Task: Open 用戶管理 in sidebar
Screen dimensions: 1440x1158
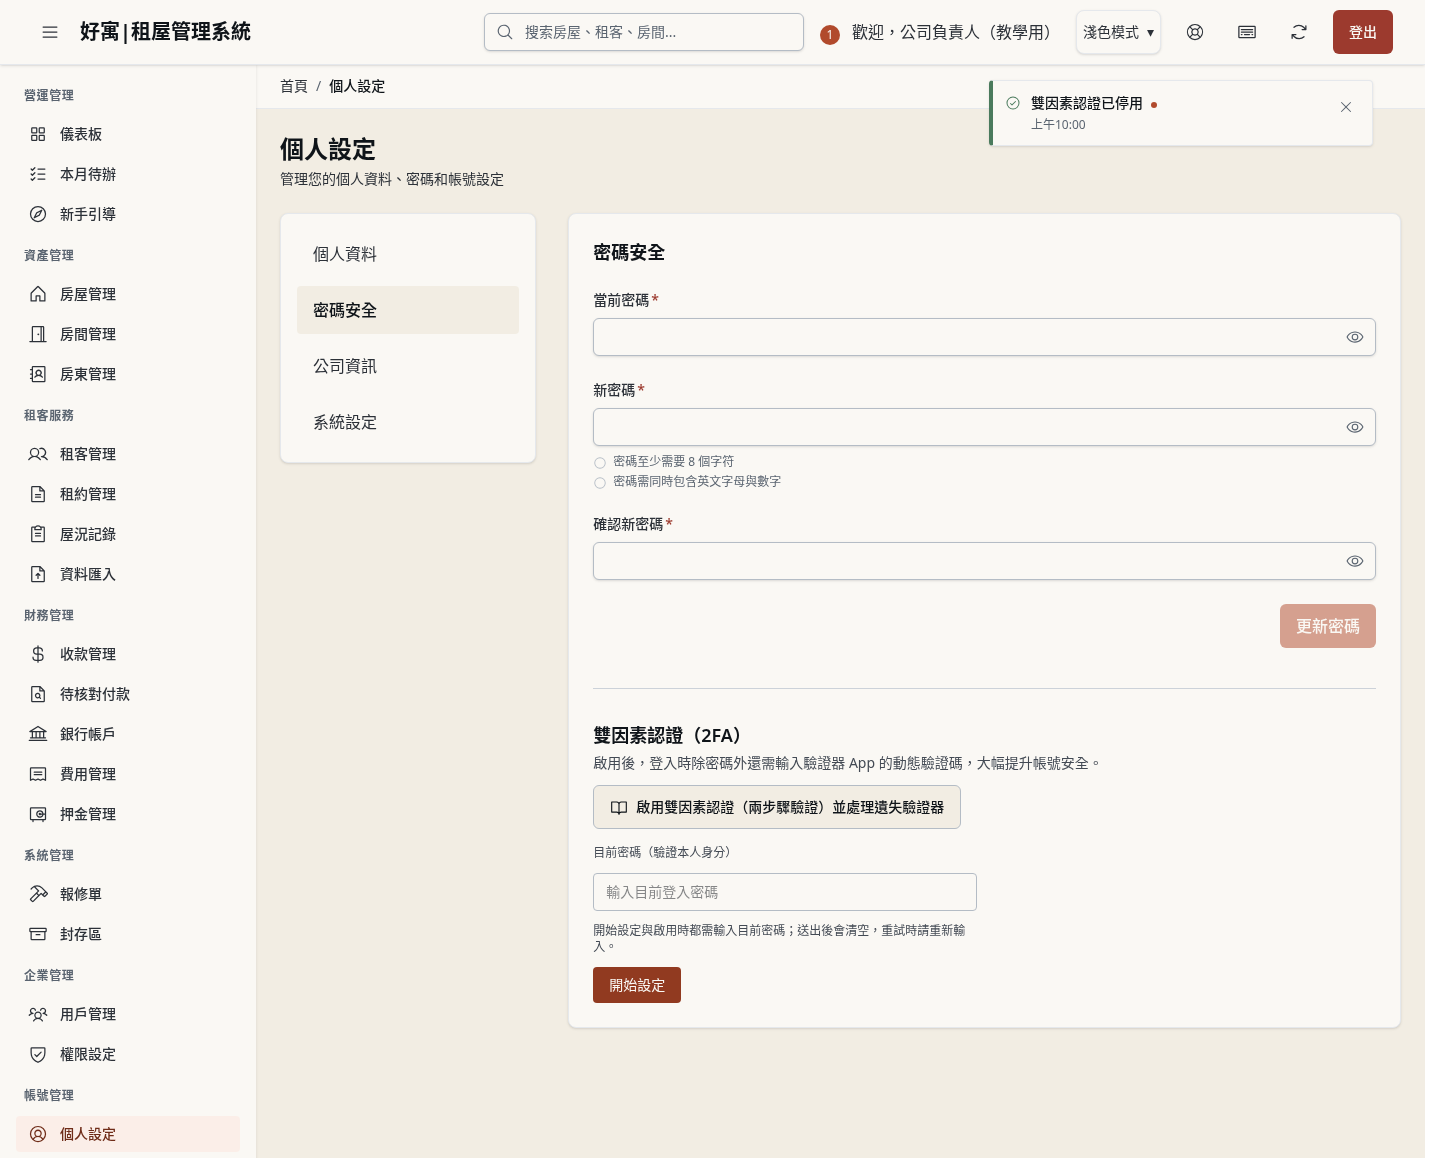Action: tap(128, 1014)
